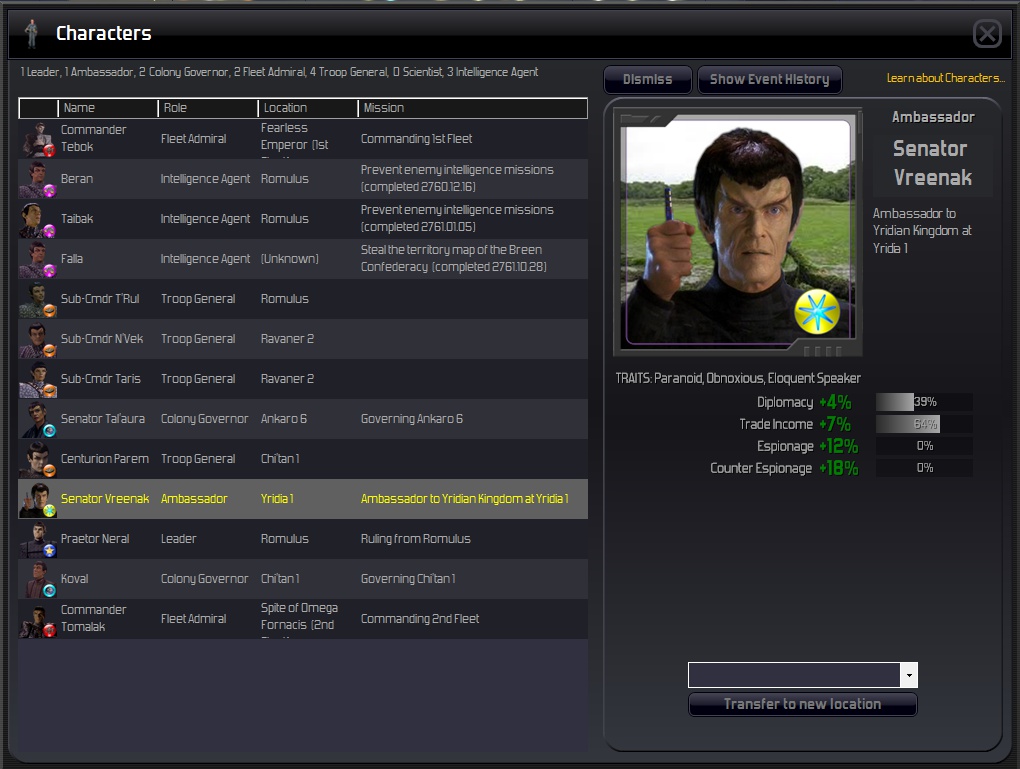
Task: Click Senator Vreenak's list portrait icon
Action: coord(38,499)
